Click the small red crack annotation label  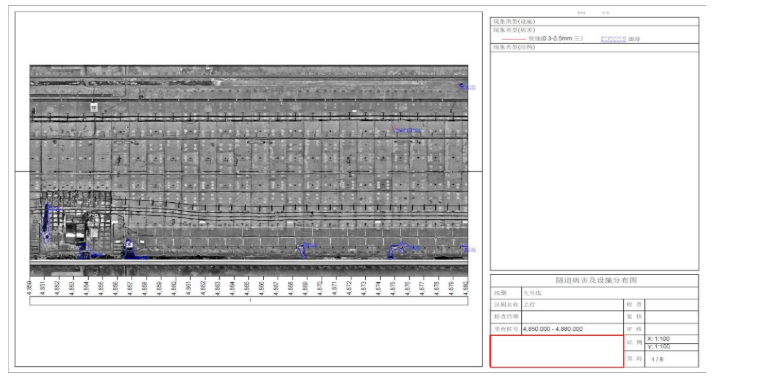point(407,130)
